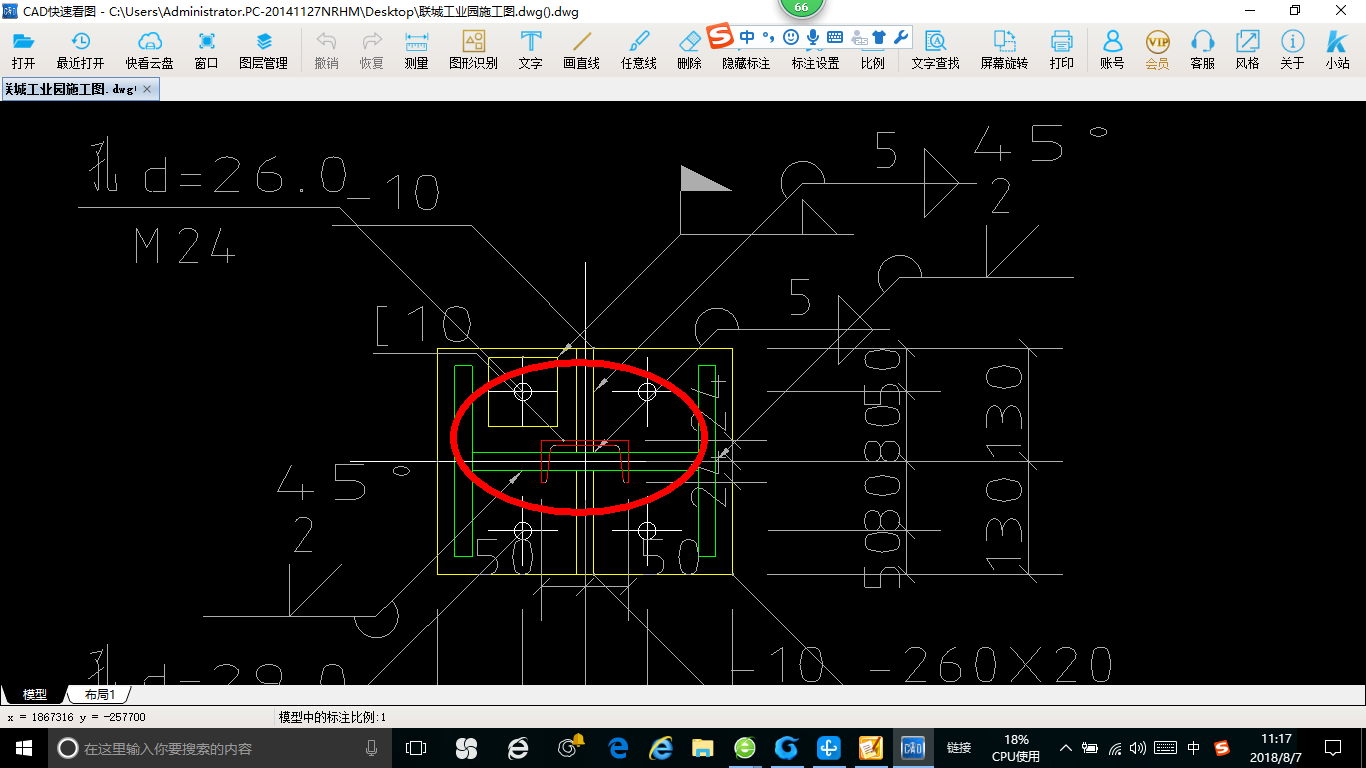1366x768 pixels.
Task: Open the volume speaker tray icon
Action: coord(1137,747)
